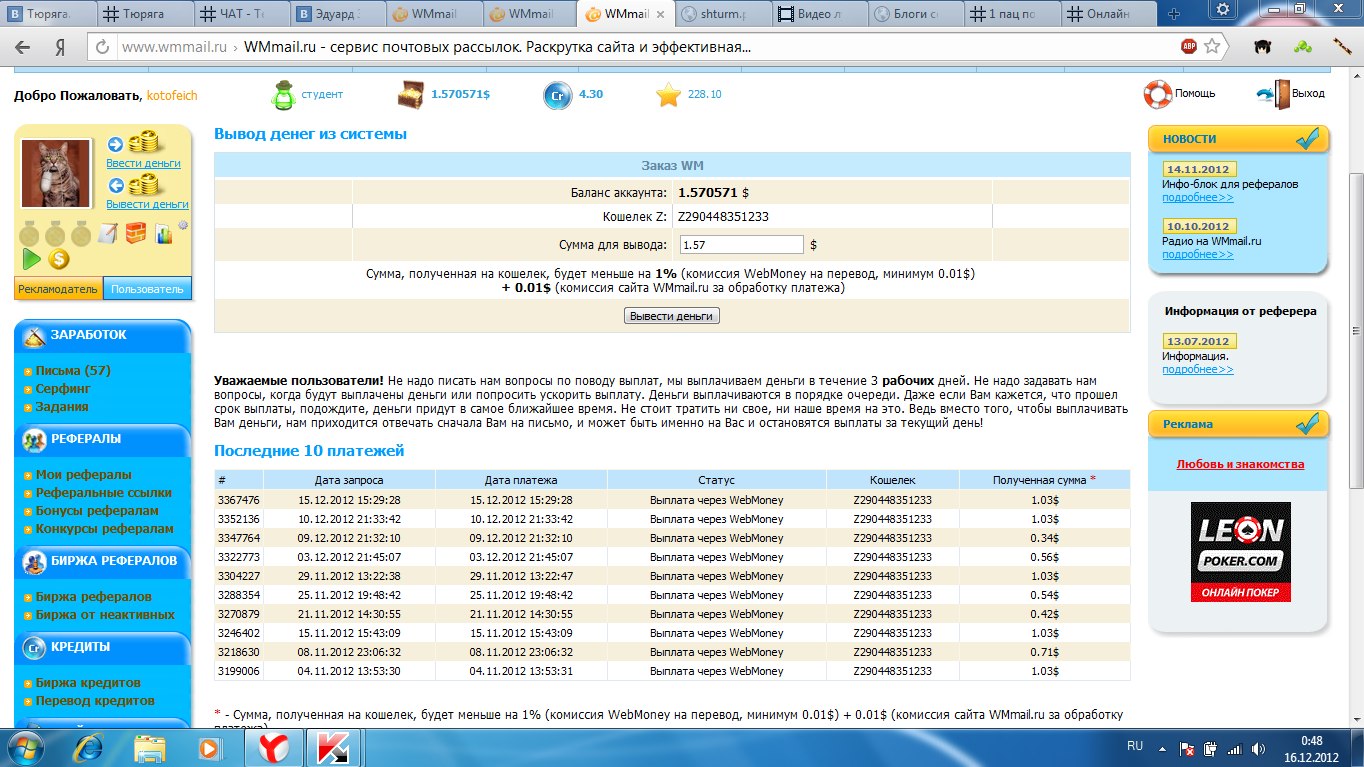Go back using the browser back arrow
The height and width of the screenshot is (767, 1364).
point(23,47)
